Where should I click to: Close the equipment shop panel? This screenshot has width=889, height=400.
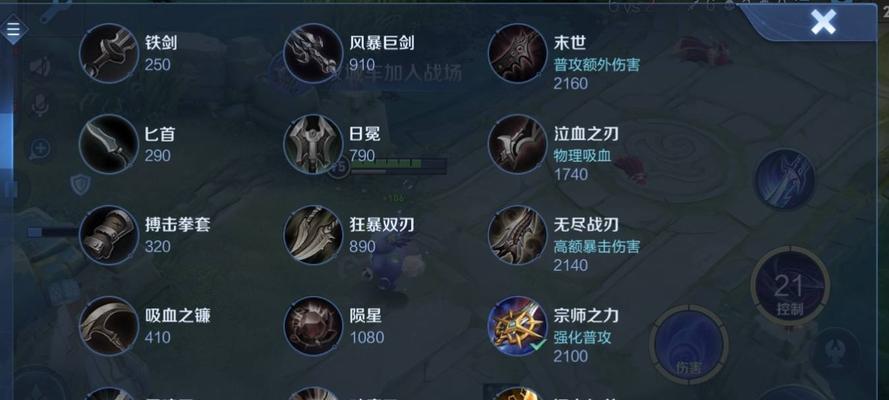click(823, 23)
